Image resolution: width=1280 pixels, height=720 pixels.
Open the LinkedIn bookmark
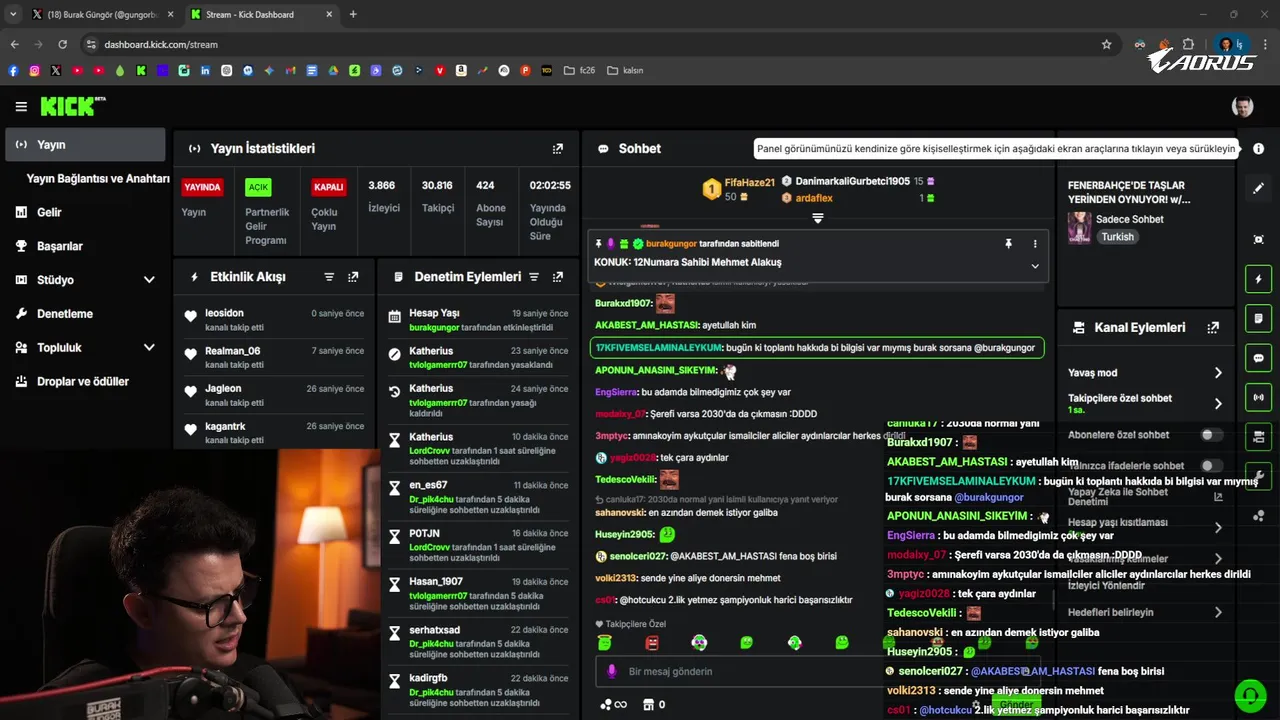(205, 71)
